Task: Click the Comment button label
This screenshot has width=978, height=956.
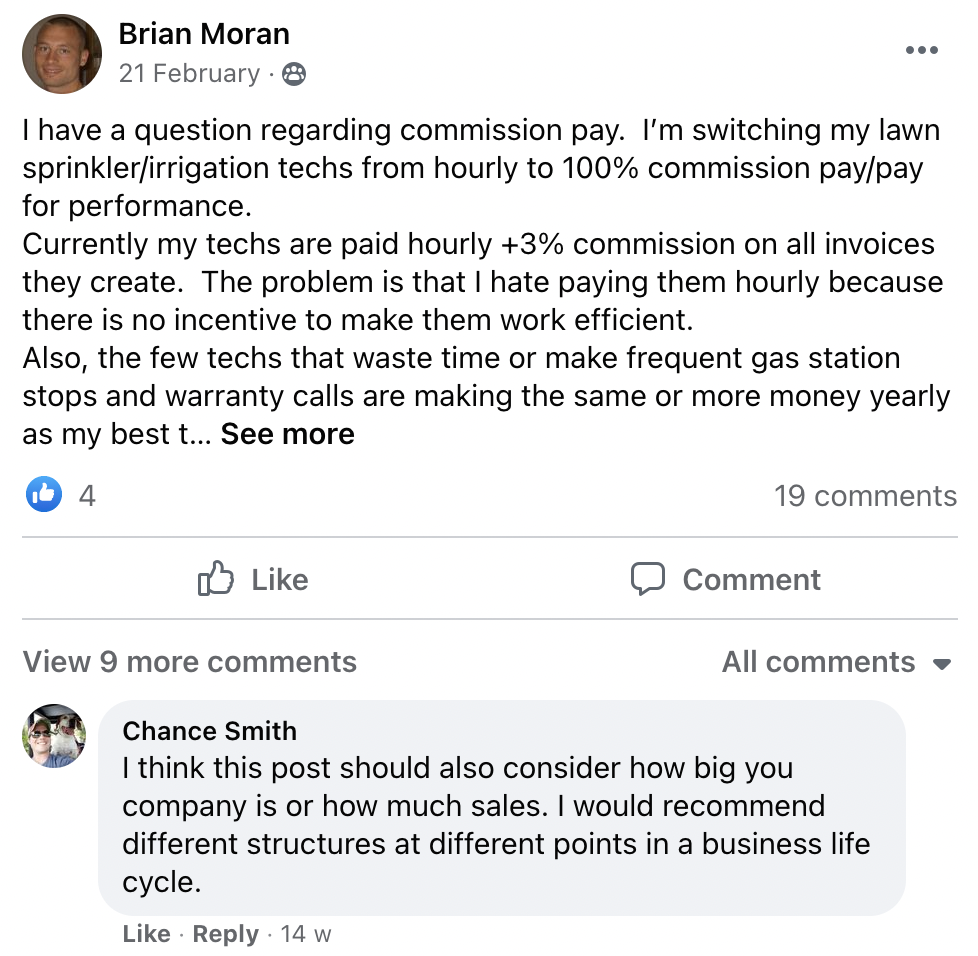Action: click(751, 579)
